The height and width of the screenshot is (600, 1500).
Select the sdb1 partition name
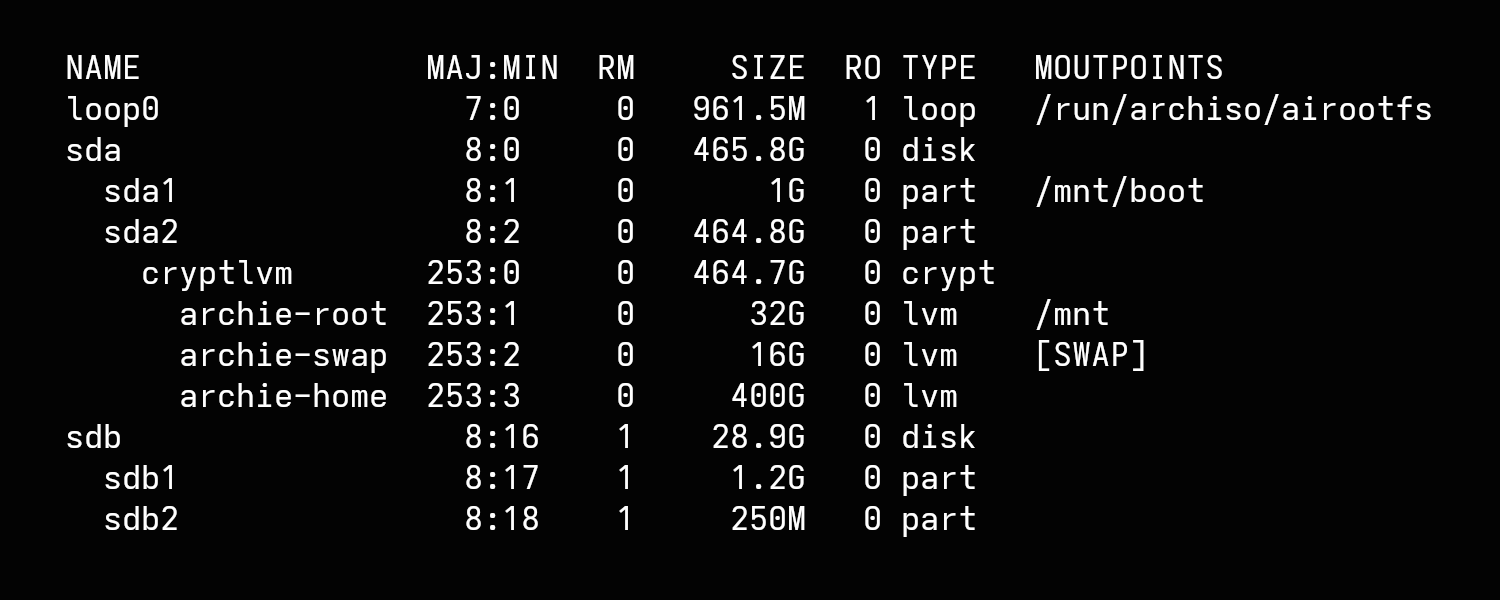click(140, 478)
